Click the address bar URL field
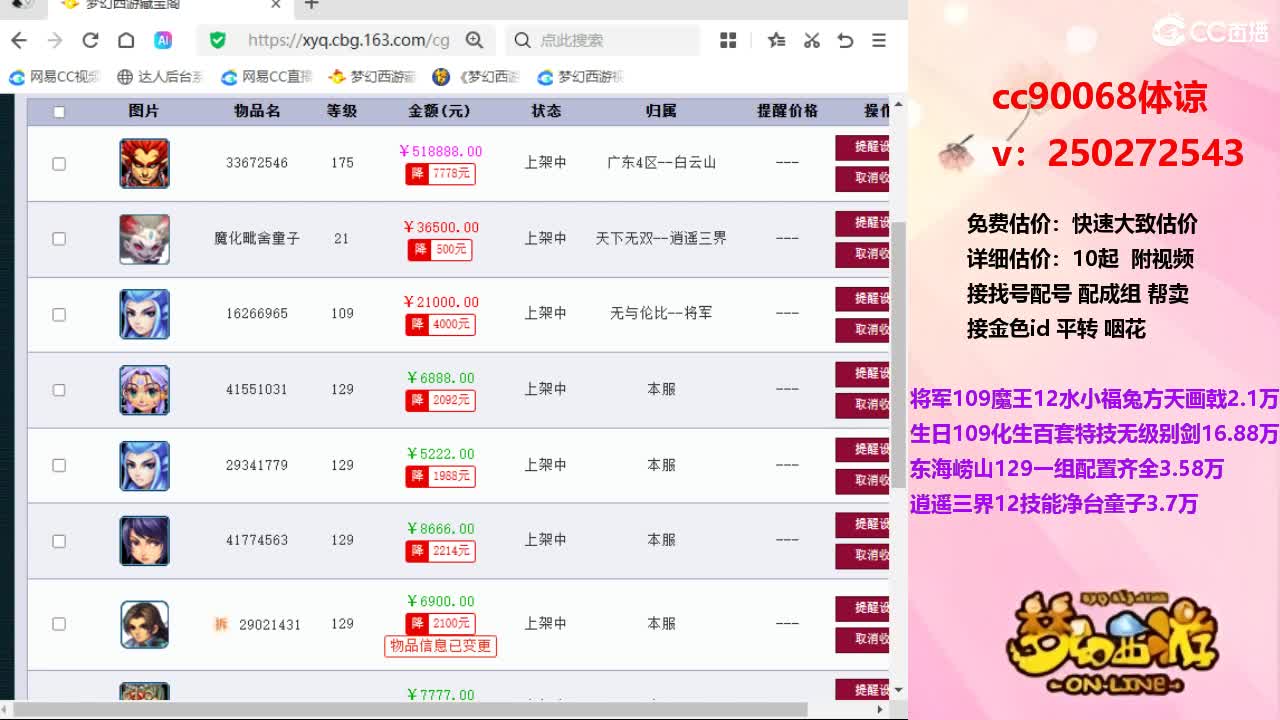 point(348,40)
